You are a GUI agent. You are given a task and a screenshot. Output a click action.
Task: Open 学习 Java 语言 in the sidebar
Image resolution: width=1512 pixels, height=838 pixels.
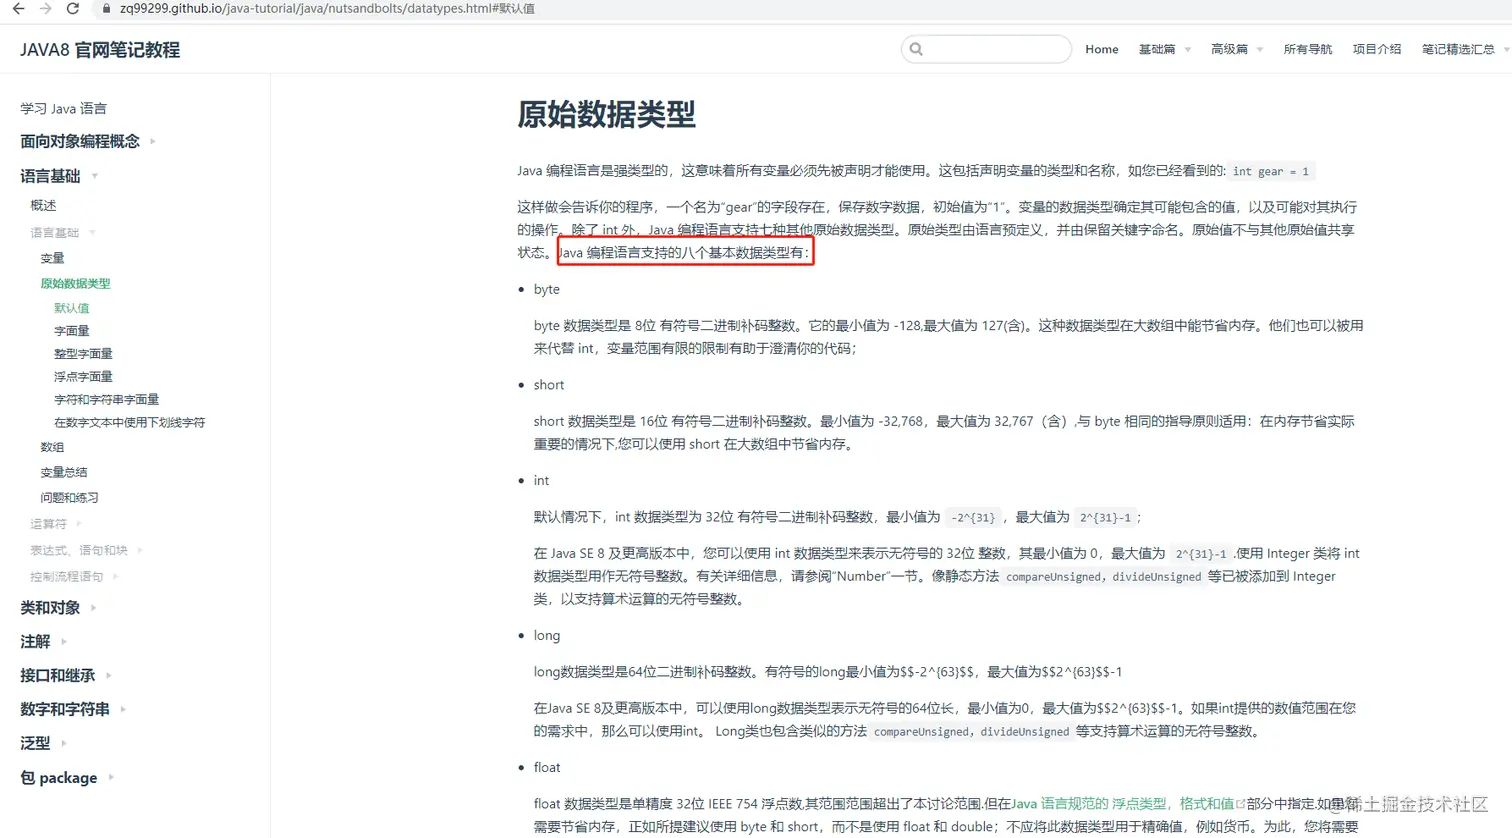[63, 108]
